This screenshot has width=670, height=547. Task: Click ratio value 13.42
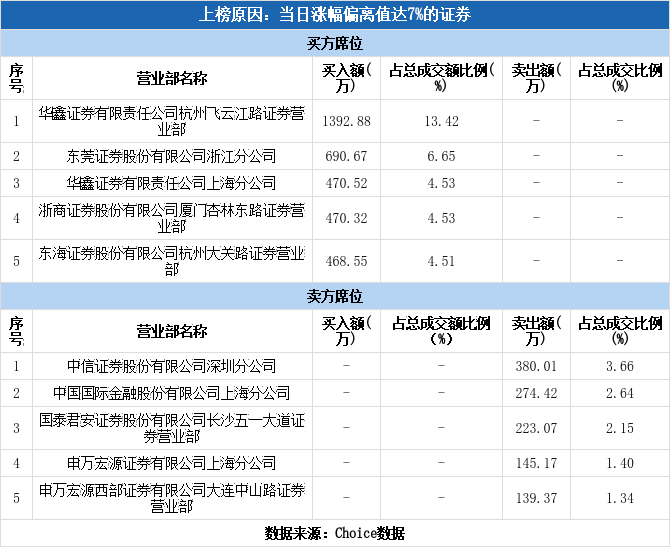coord(441,121)
